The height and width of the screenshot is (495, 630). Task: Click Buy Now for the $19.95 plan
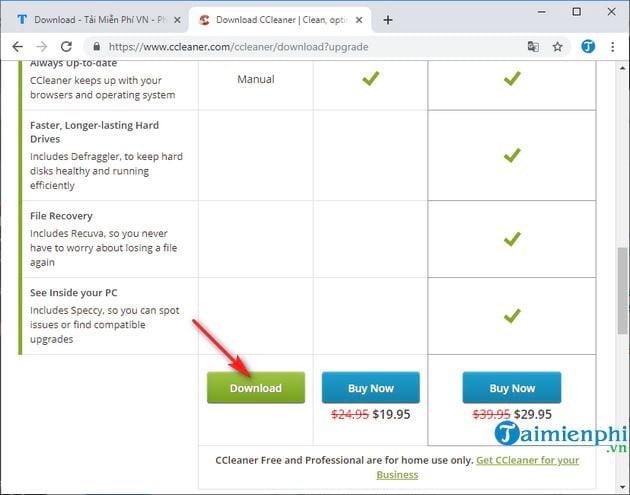371,388
